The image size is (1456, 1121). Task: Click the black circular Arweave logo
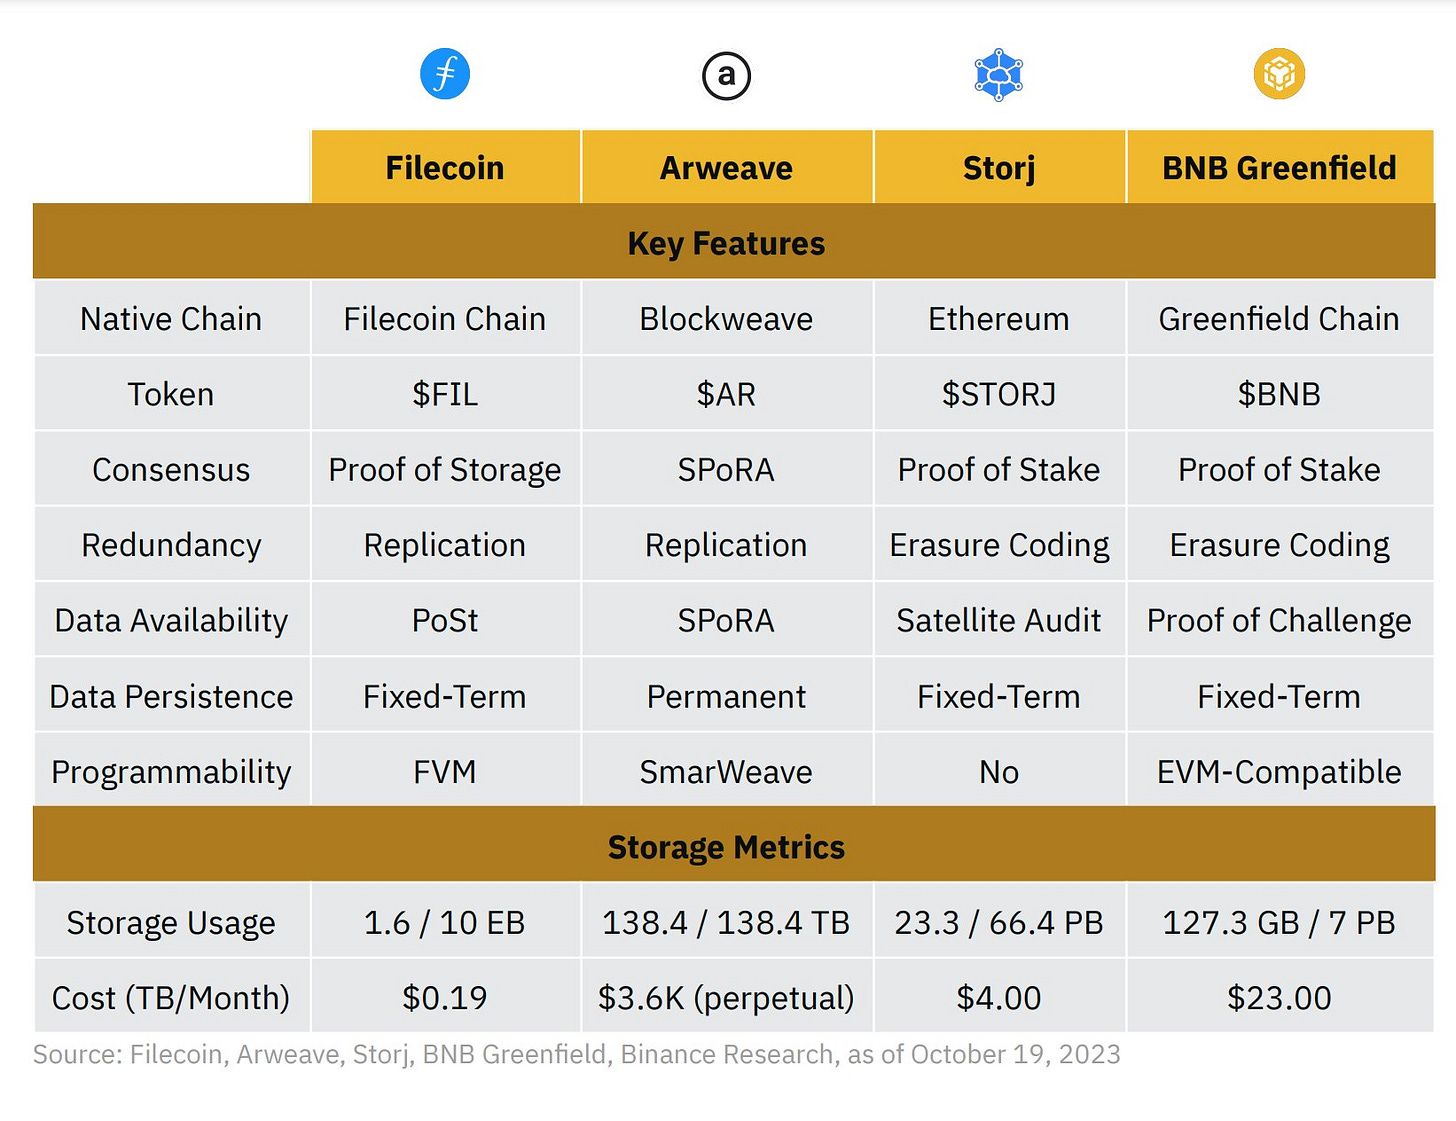point(727,76)
